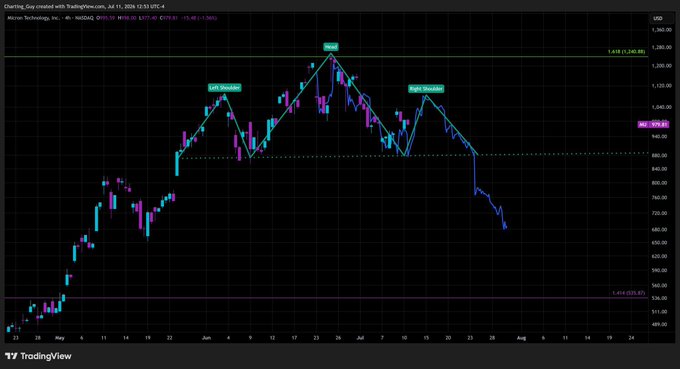Select the 'Left Shoulder' label

point(224,88)
